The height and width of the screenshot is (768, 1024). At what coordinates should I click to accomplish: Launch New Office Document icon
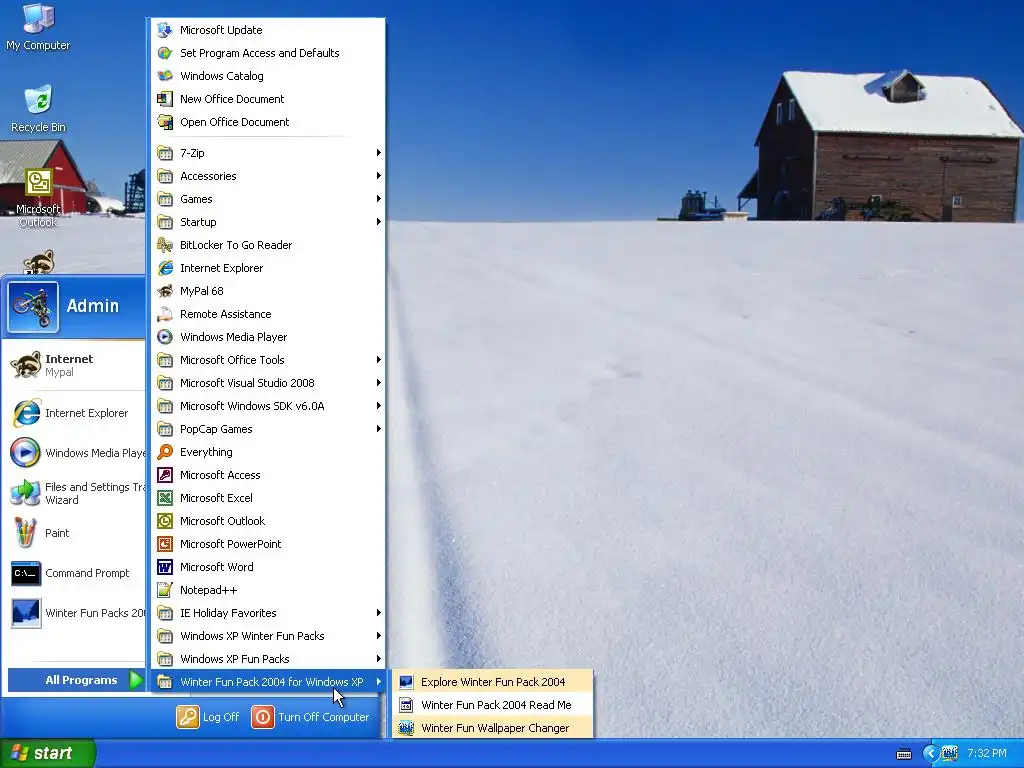165,99
